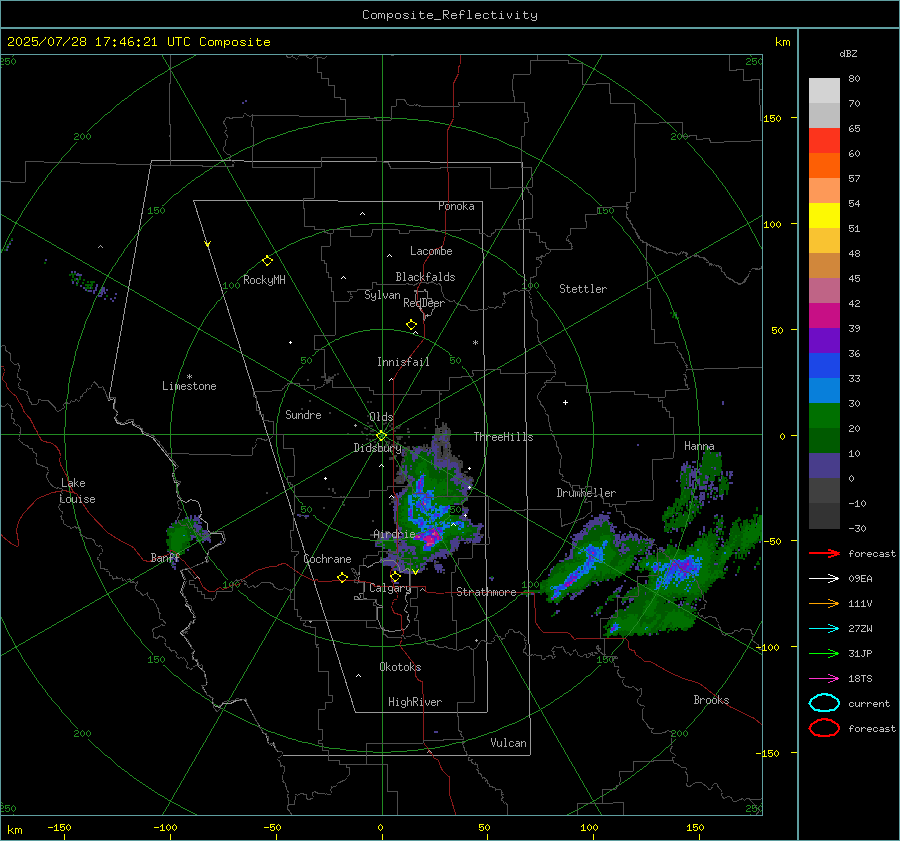Click the magenta storm core near Airdrie
Screen dimensions: 900x841
point(429,537)
